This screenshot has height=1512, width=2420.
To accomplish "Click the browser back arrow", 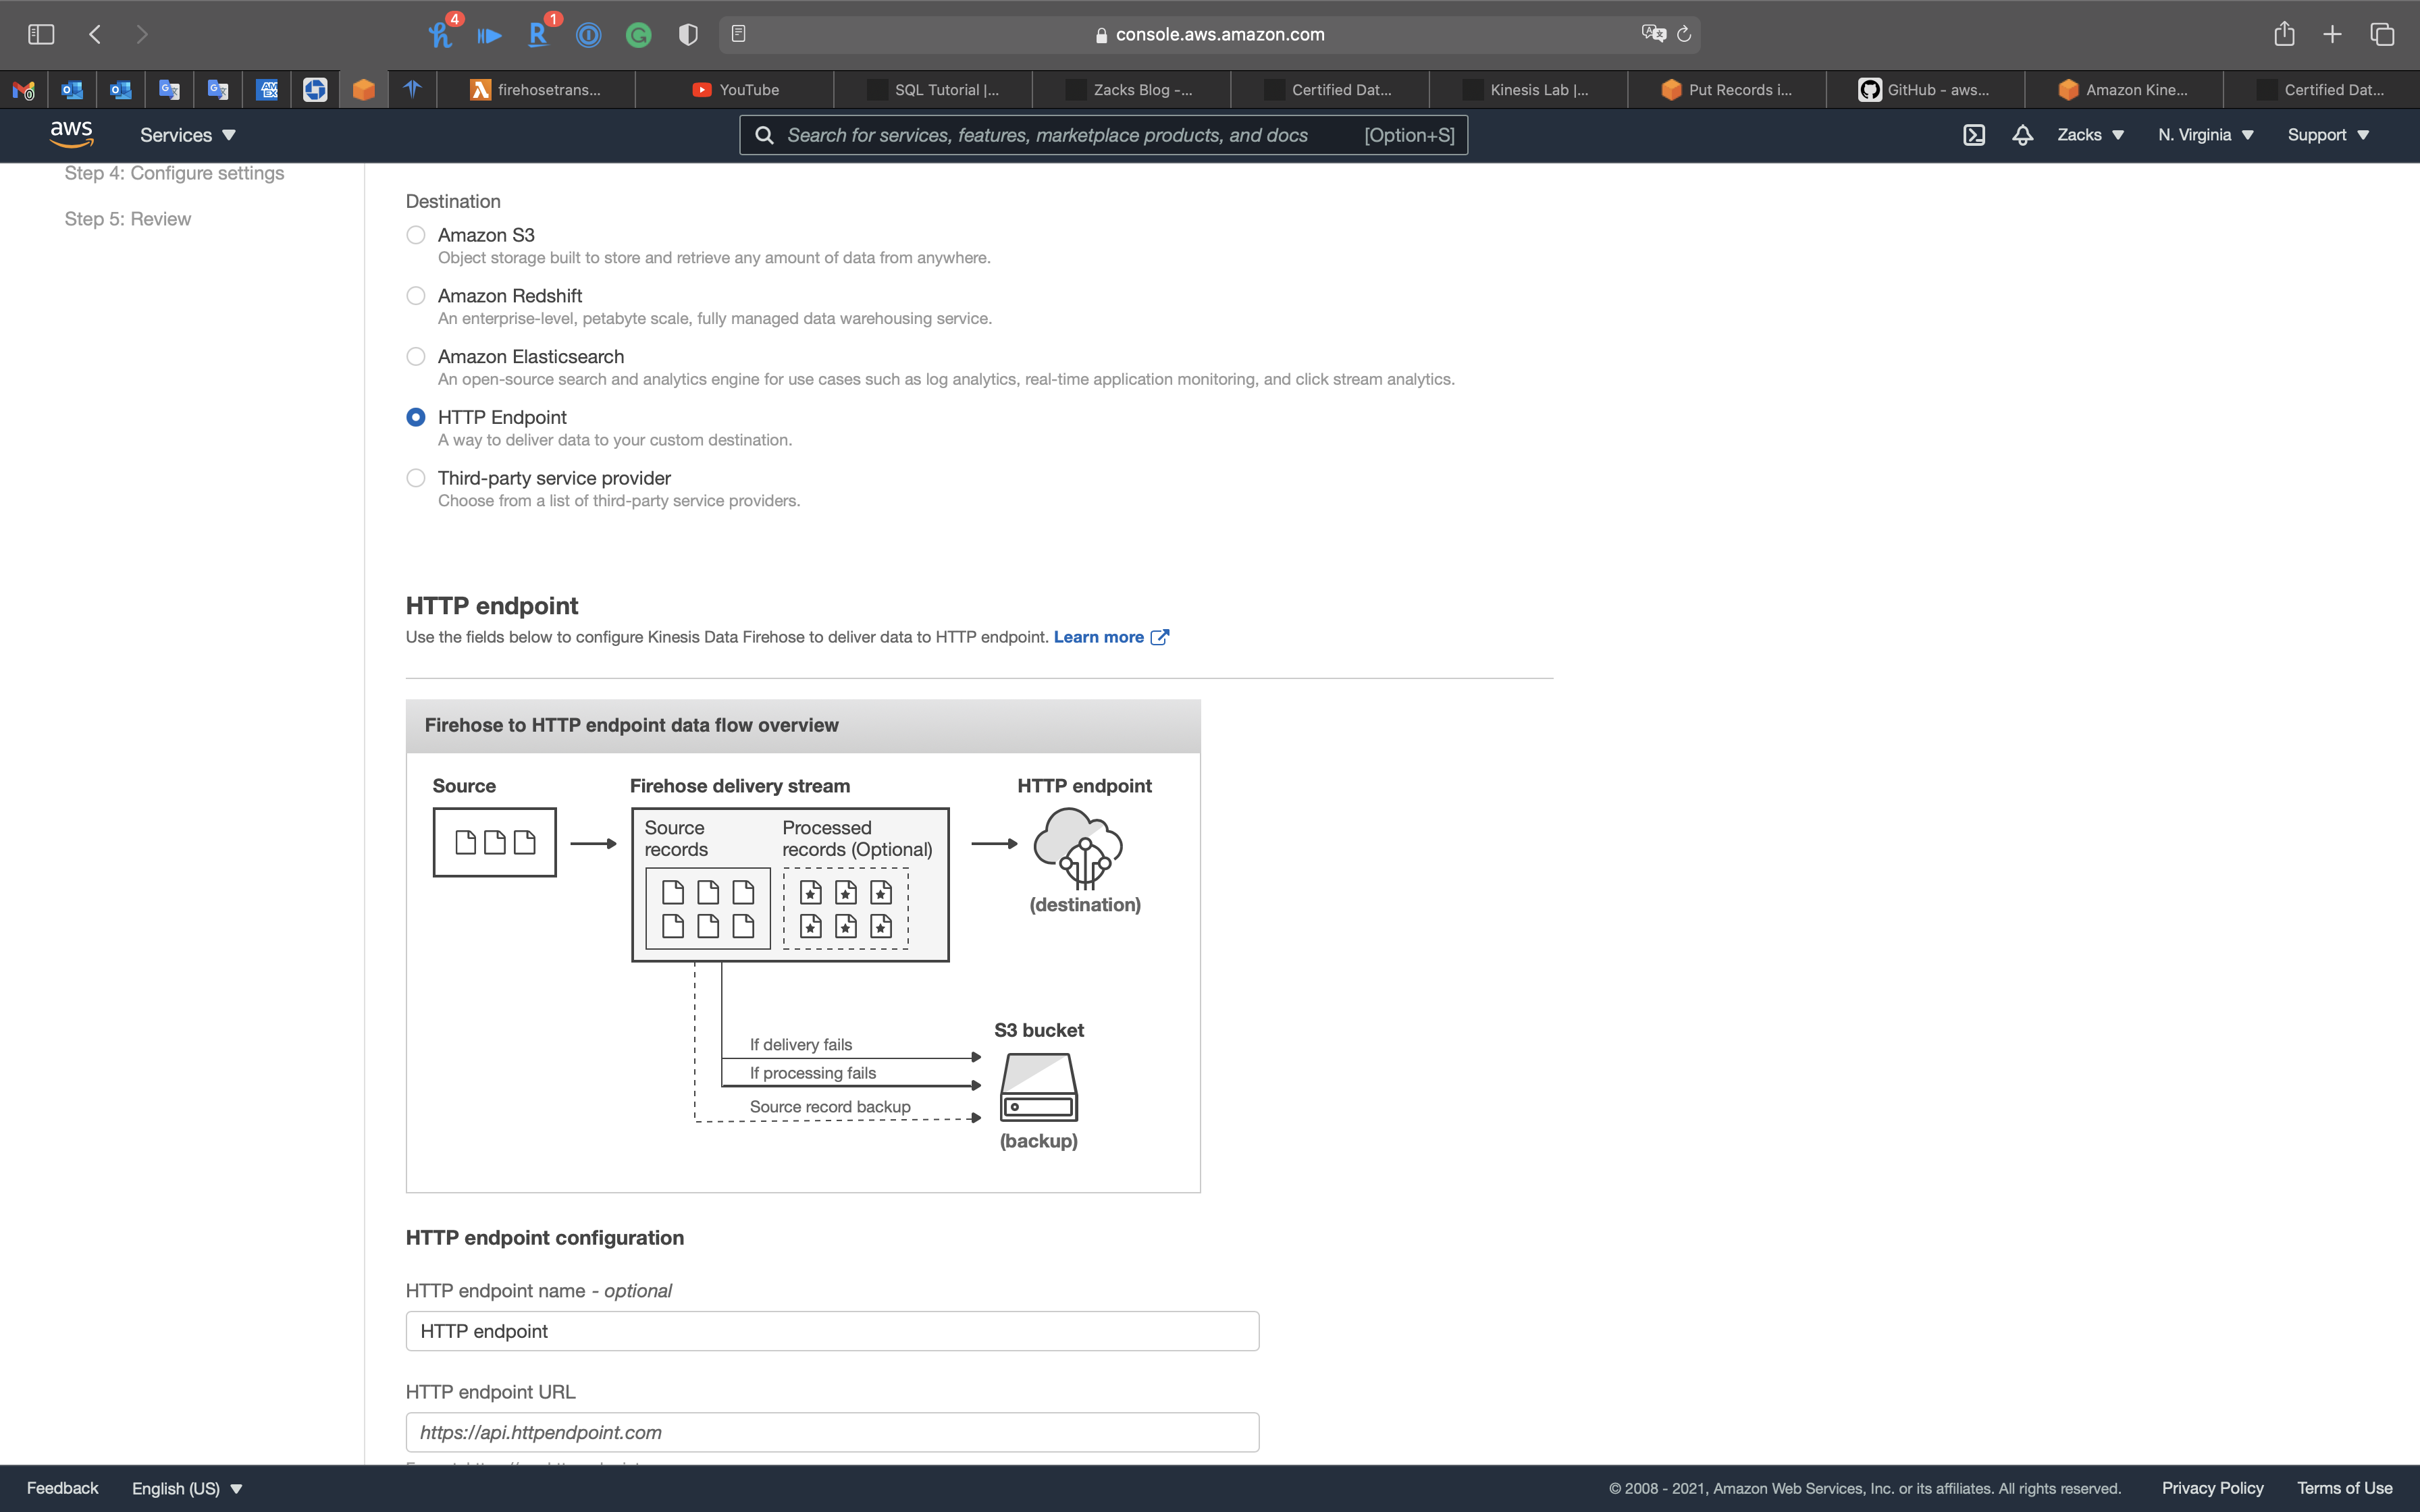I will pyautogui.click(x=95, y=34).
